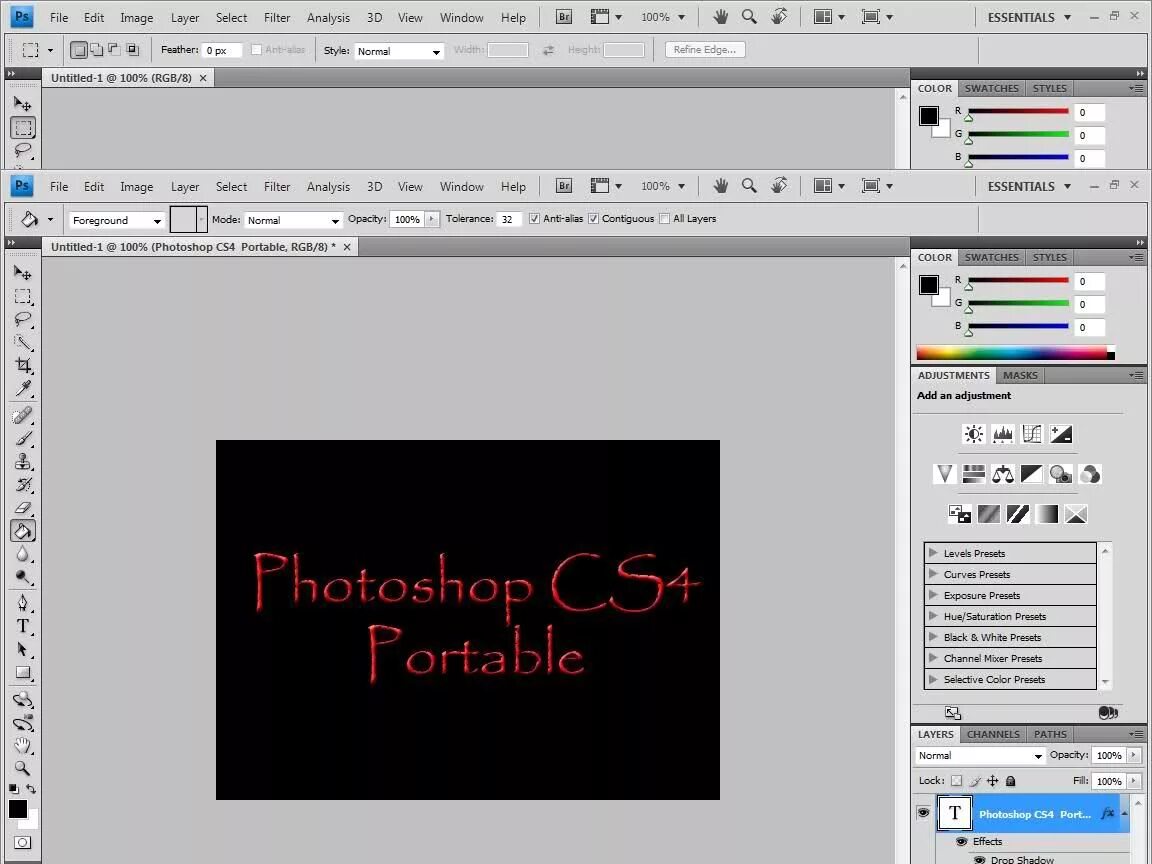Open the Opacity slider arrow in options bar

(432, 219)
